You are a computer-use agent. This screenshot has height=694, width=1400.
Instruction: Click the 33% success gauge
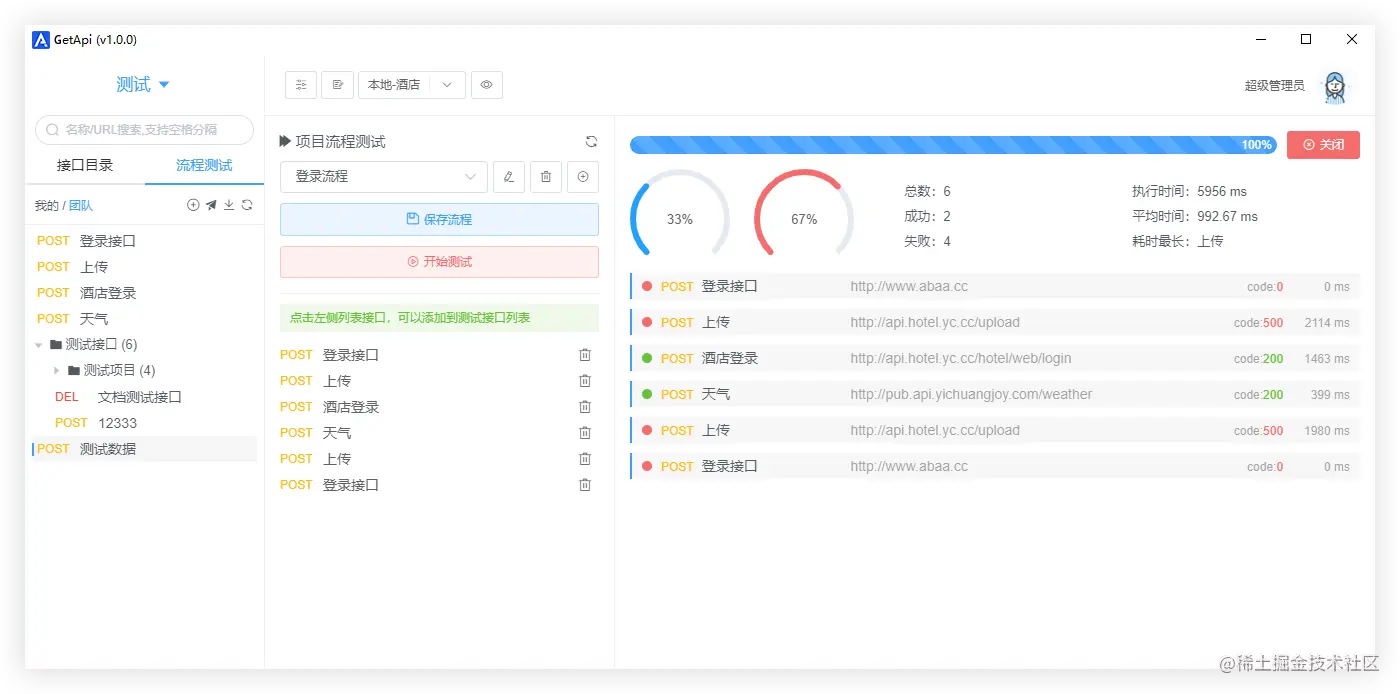pyautogui.click(x=680, y=219)
